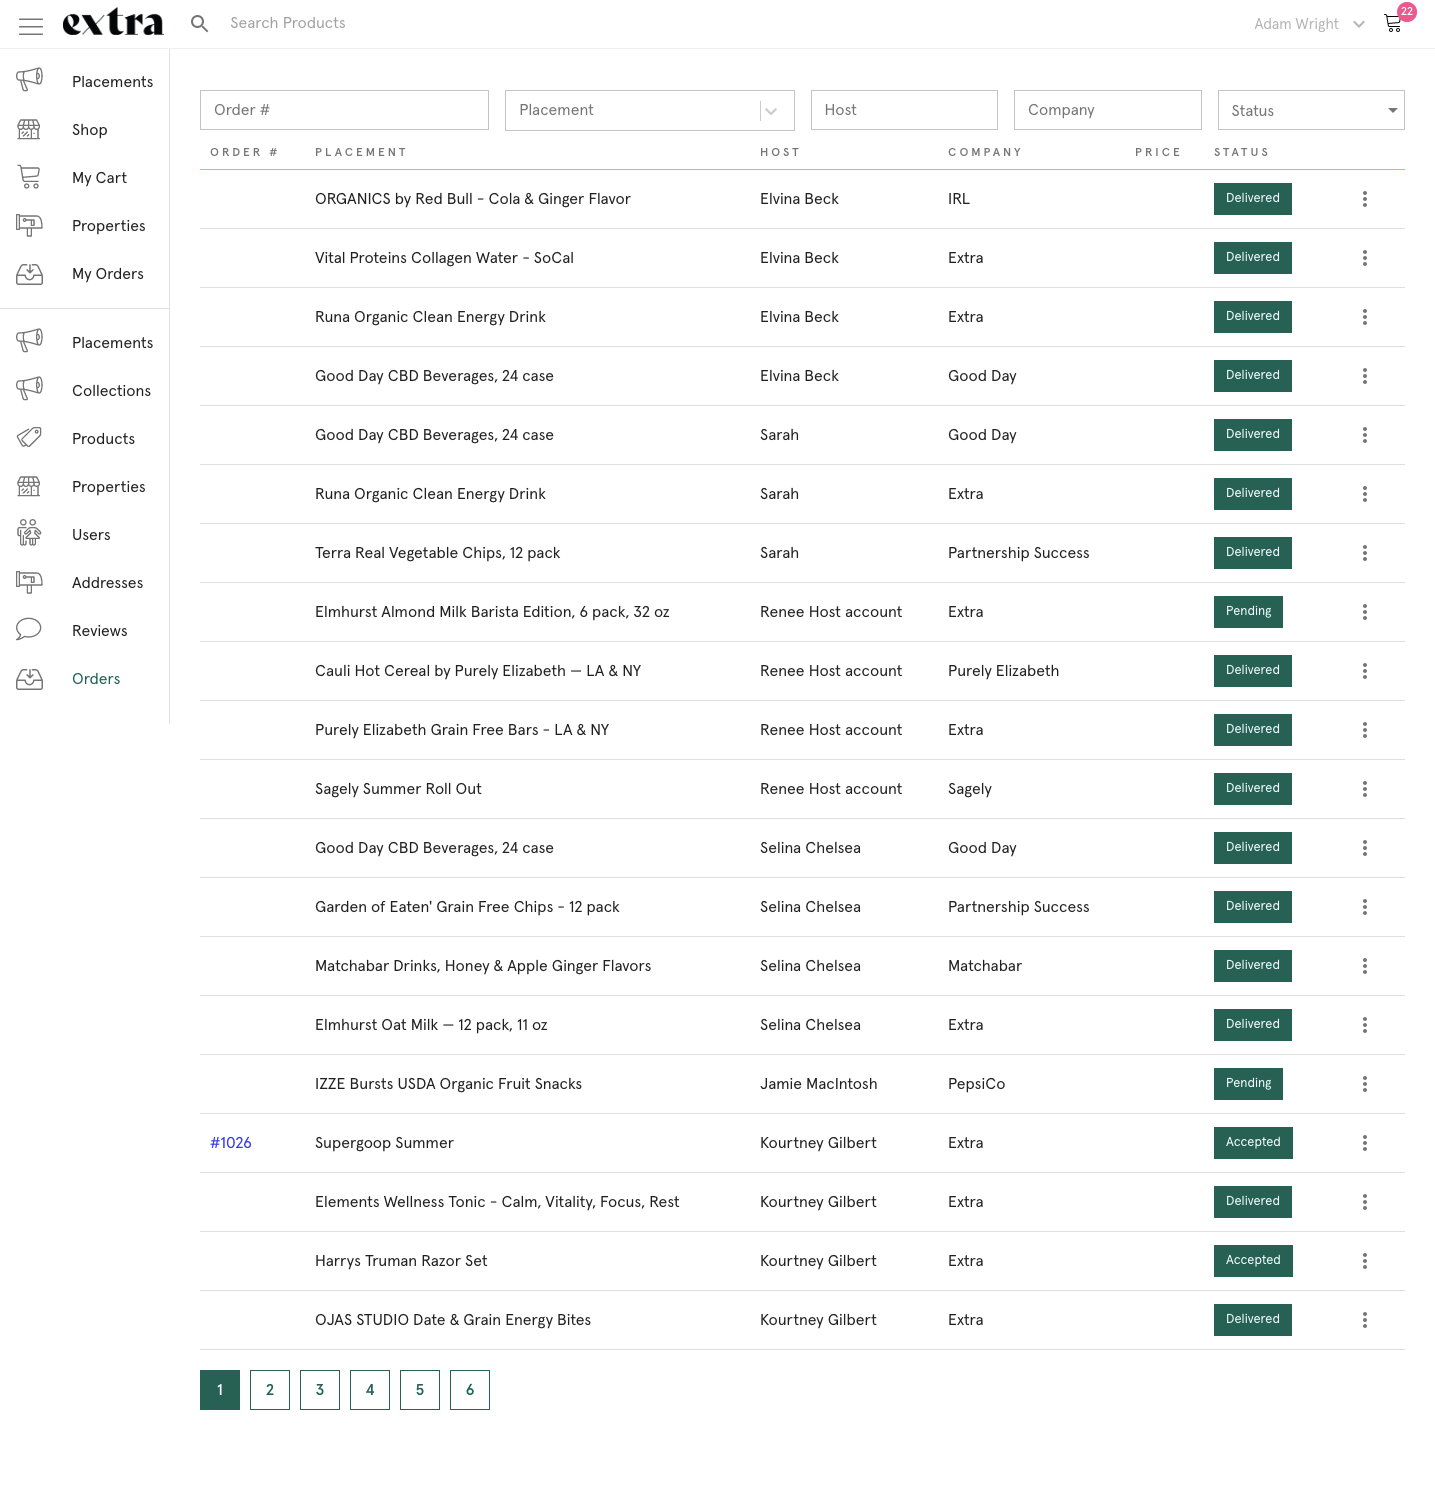This screenshot has height=1490, width=1435.
Task: Focus the Search Products box
Action: 288,23
